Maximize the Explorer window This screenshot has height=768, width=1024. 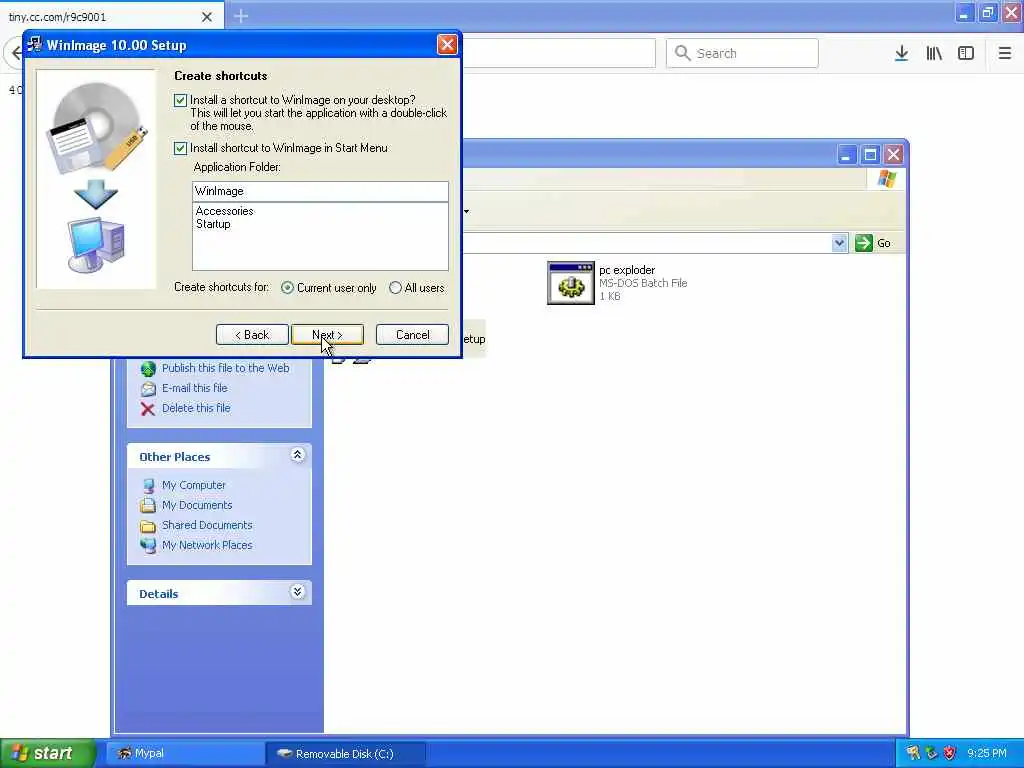point(870,155)
